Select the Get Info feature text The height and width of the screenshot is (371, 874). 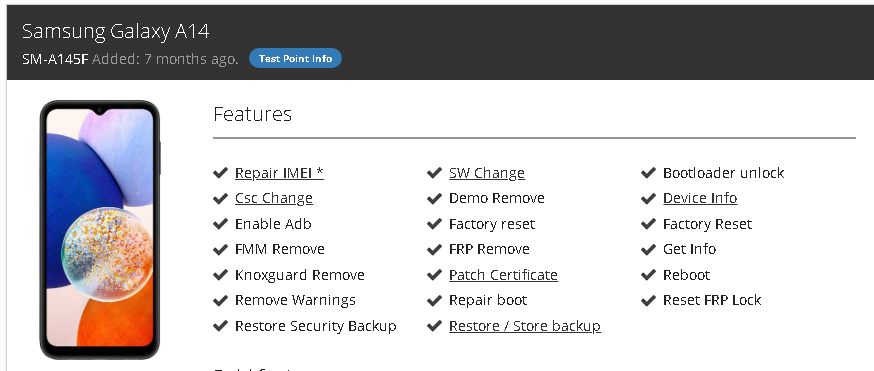[690, 249]
